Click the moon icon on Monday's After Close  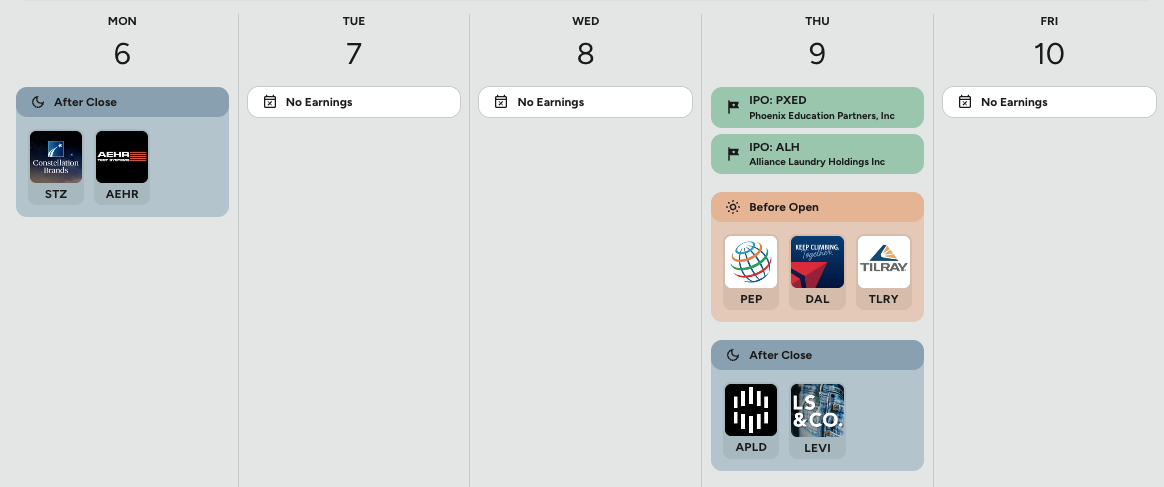(38, 102)
